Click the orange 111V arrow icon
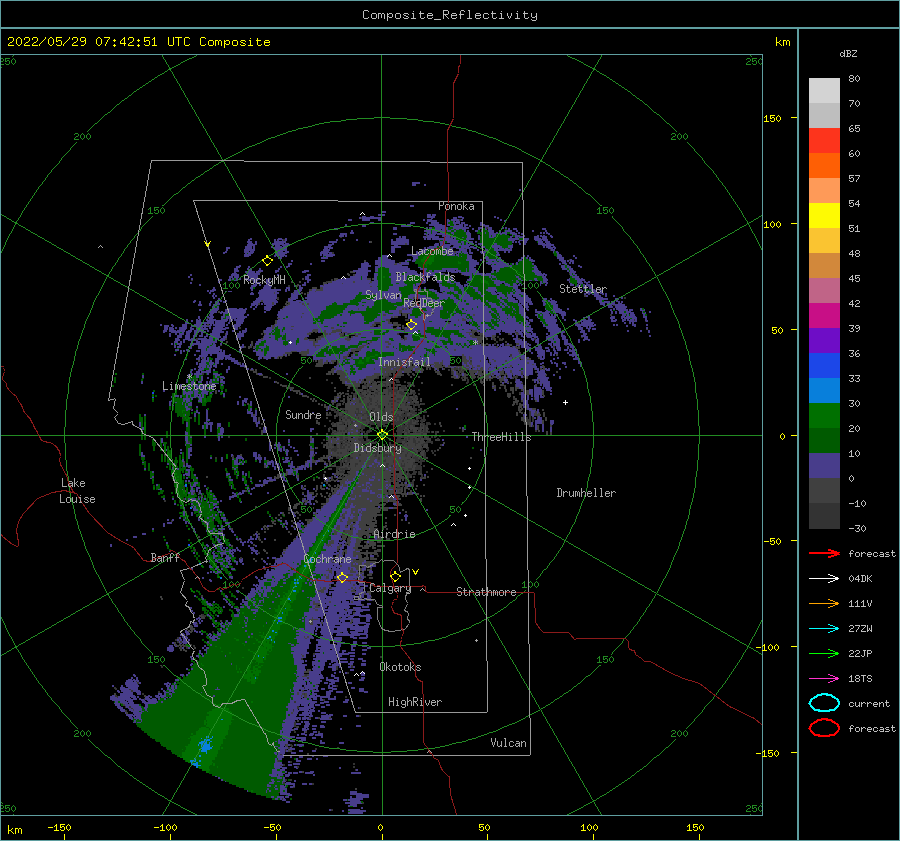900x841 pixels. tap(824, 603)
